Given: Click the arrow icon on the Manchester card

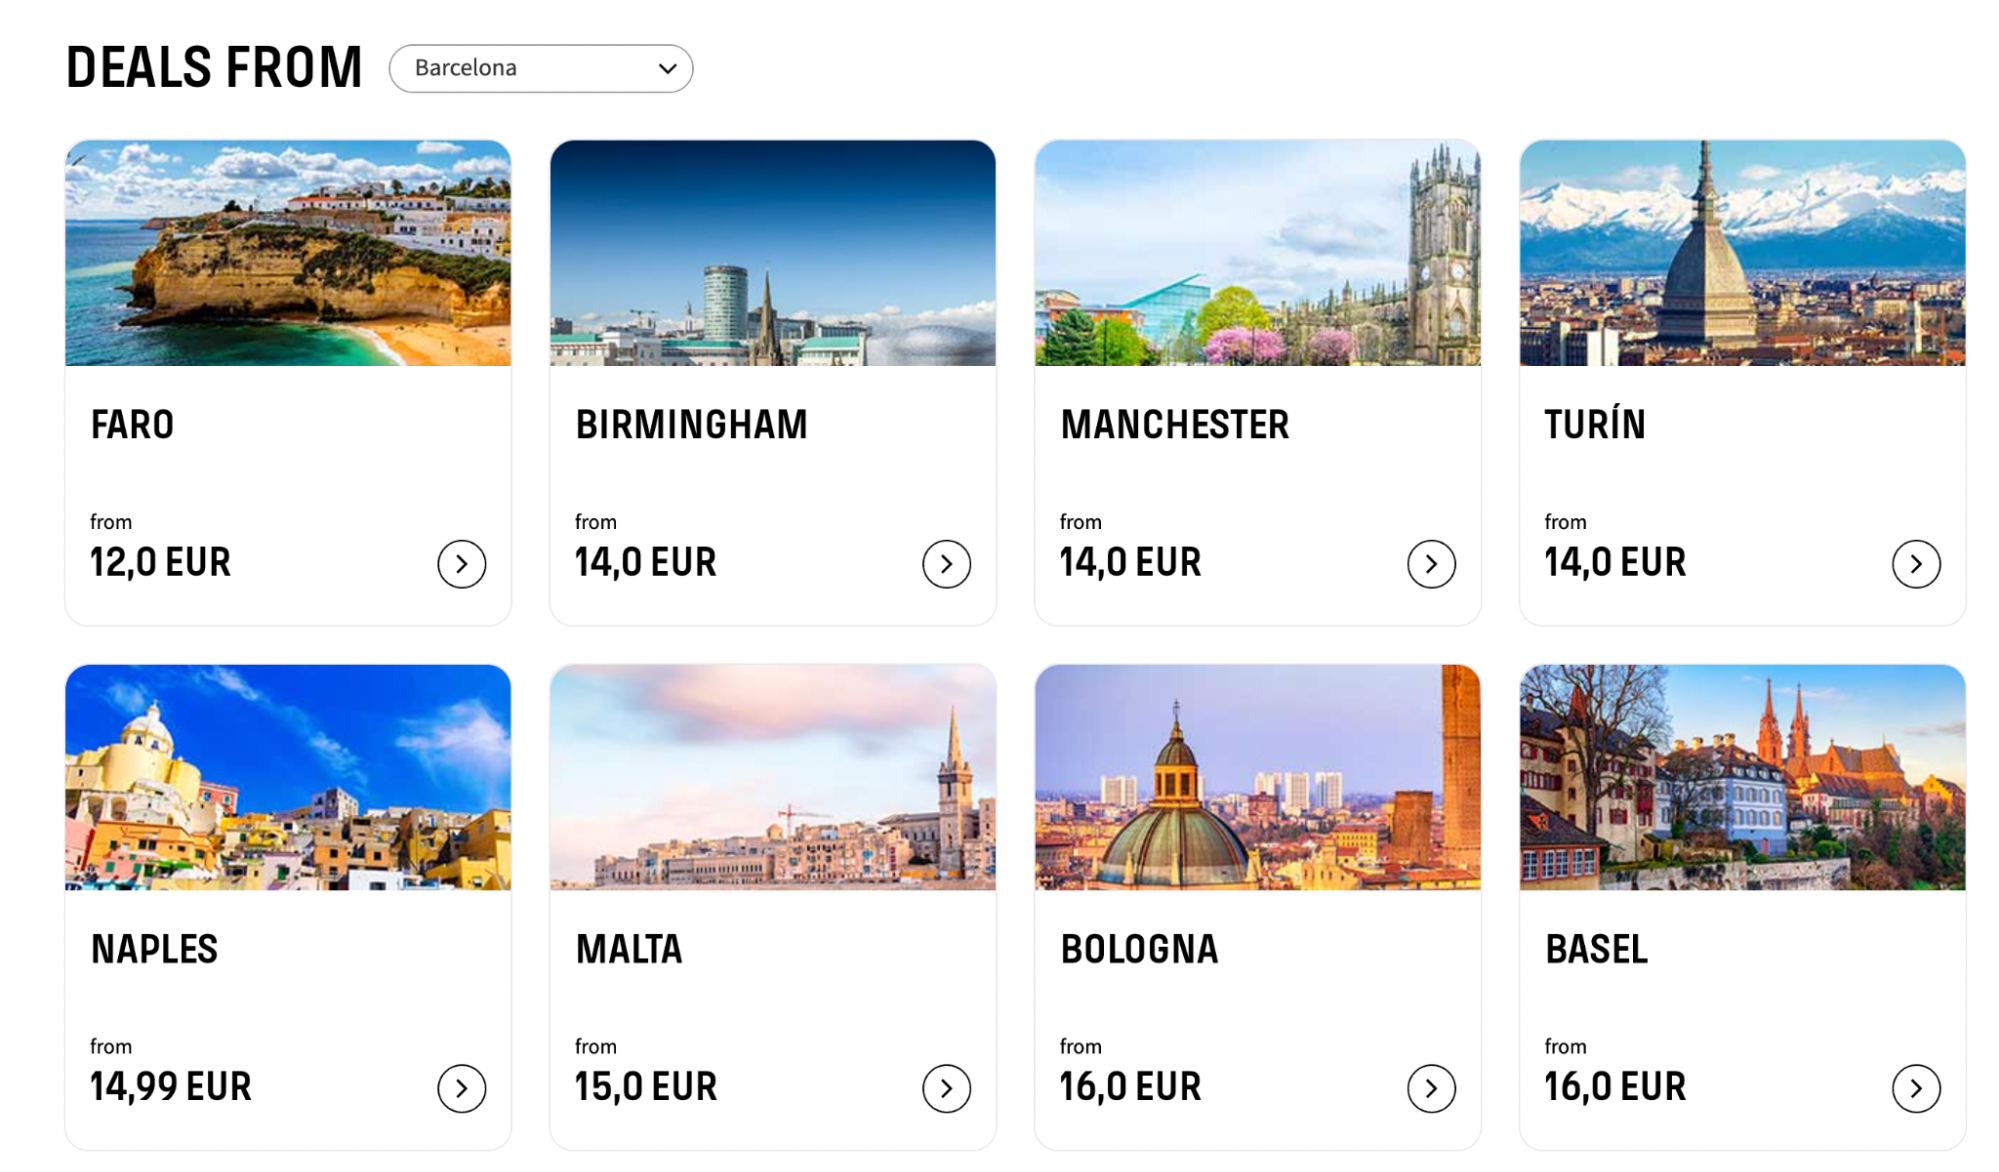Looking at the screenshot, I should click(x=1430, y=563).
